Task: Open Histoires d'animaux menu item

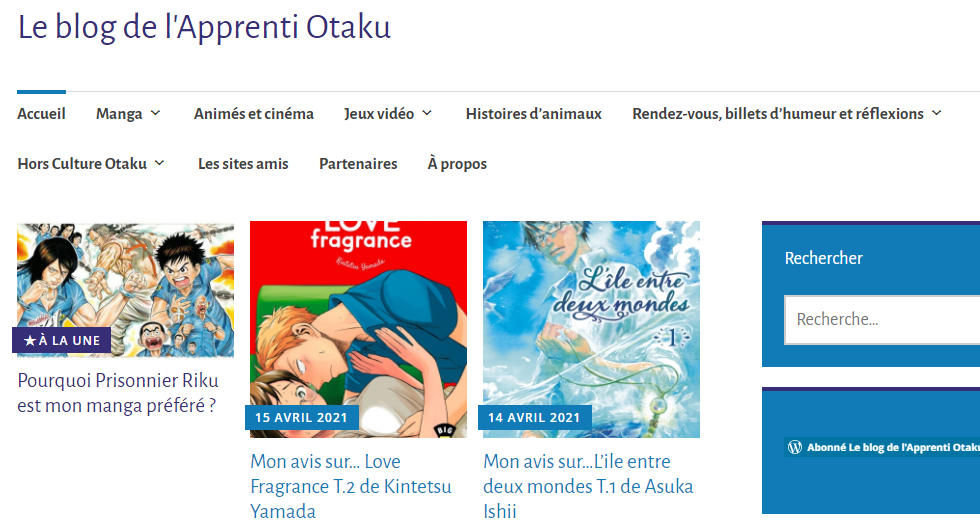Action: 534,114
